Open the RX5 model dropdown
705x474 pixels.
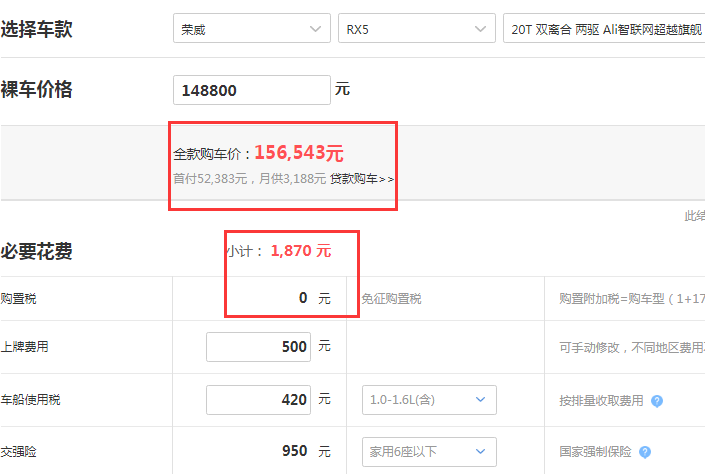tap(417, 28)
